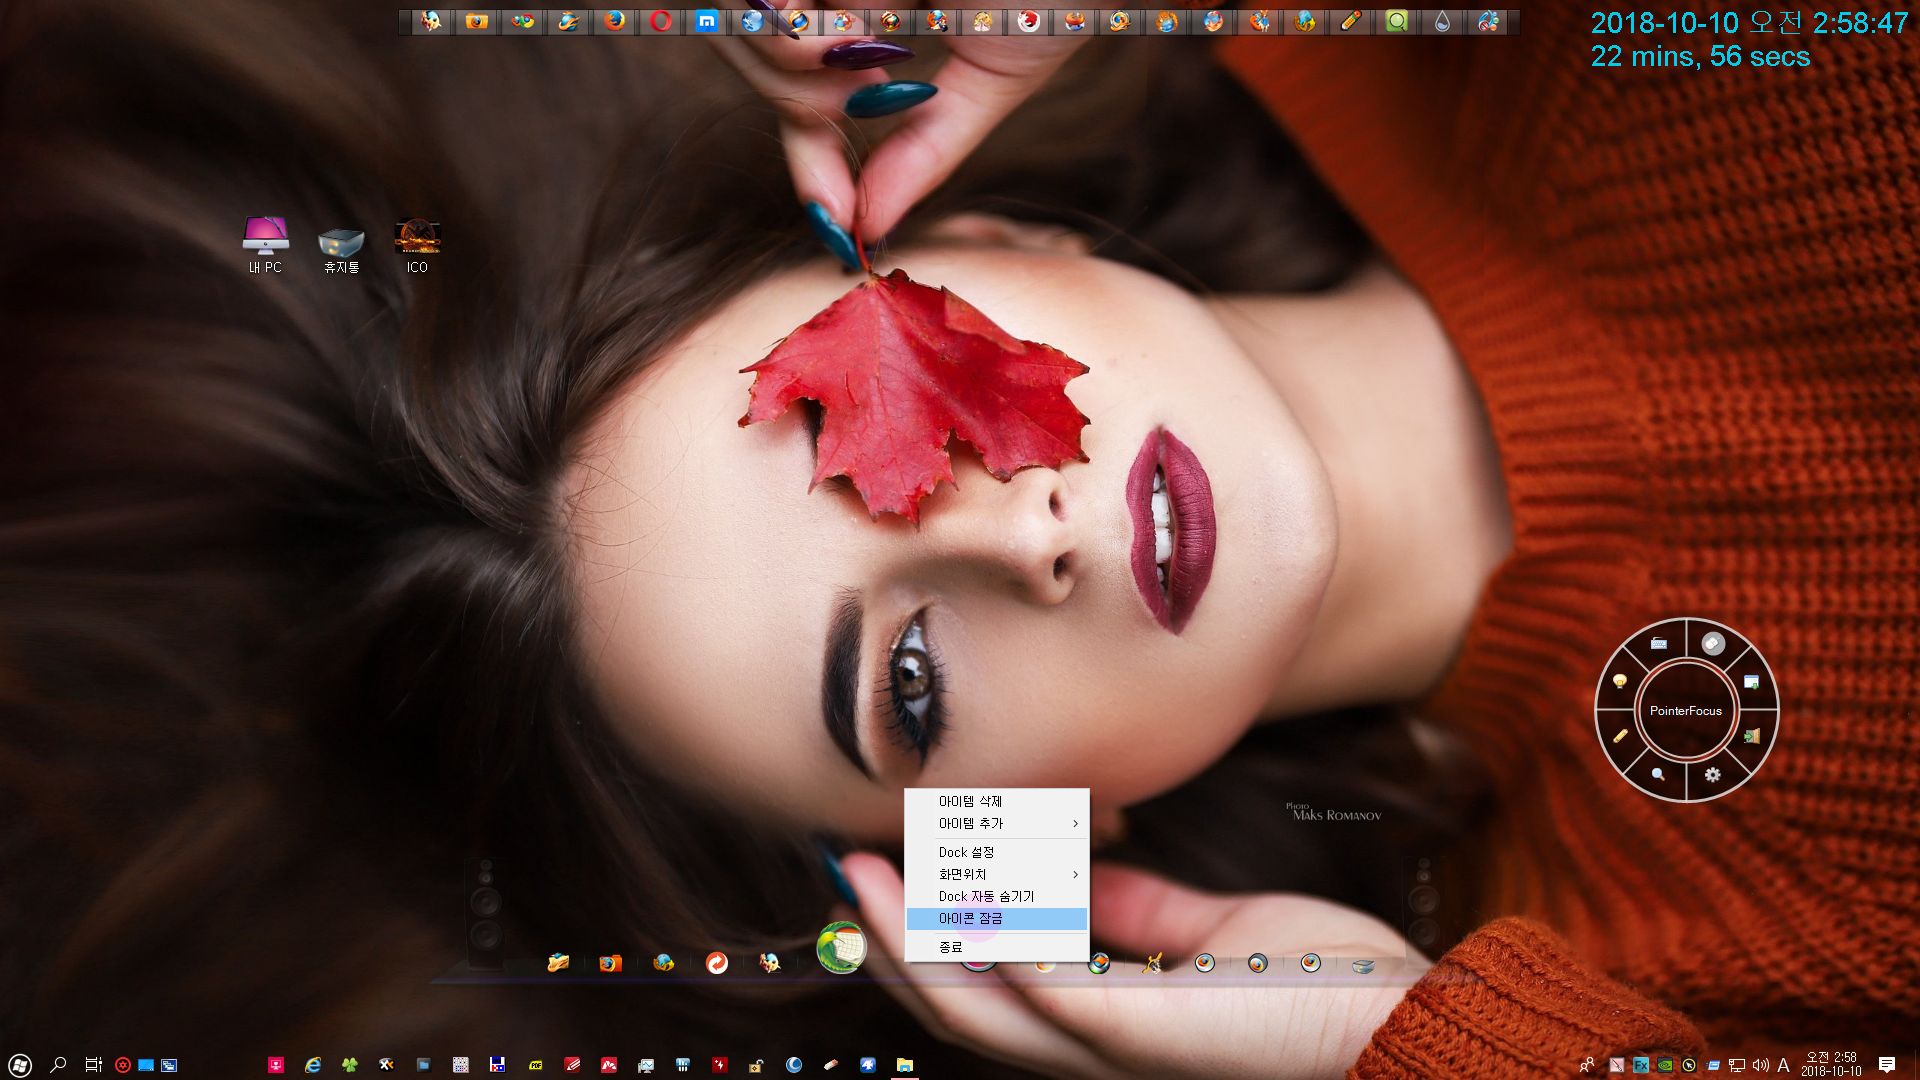Toggle the 아이콘 잠금 option

click(x=997, y=918)
